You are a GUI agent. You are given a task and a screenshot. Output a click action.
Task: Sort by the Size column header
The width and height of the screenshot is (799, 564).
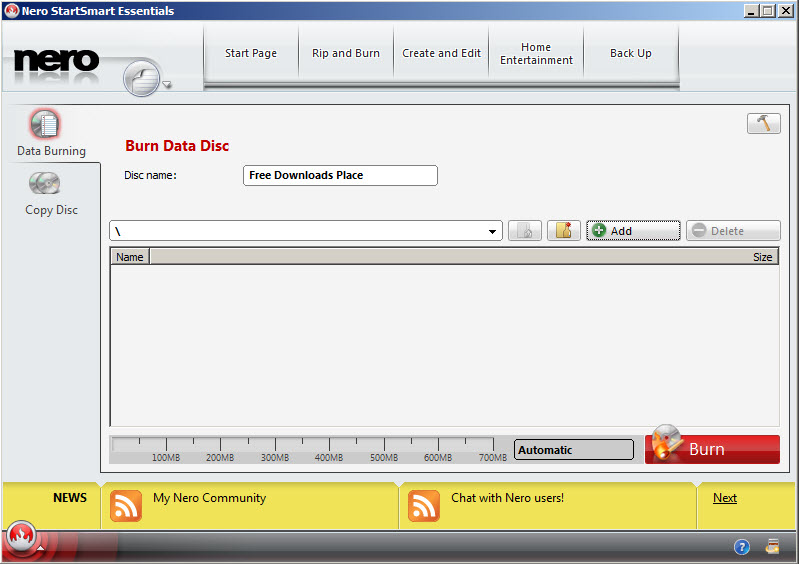point(762,257)
